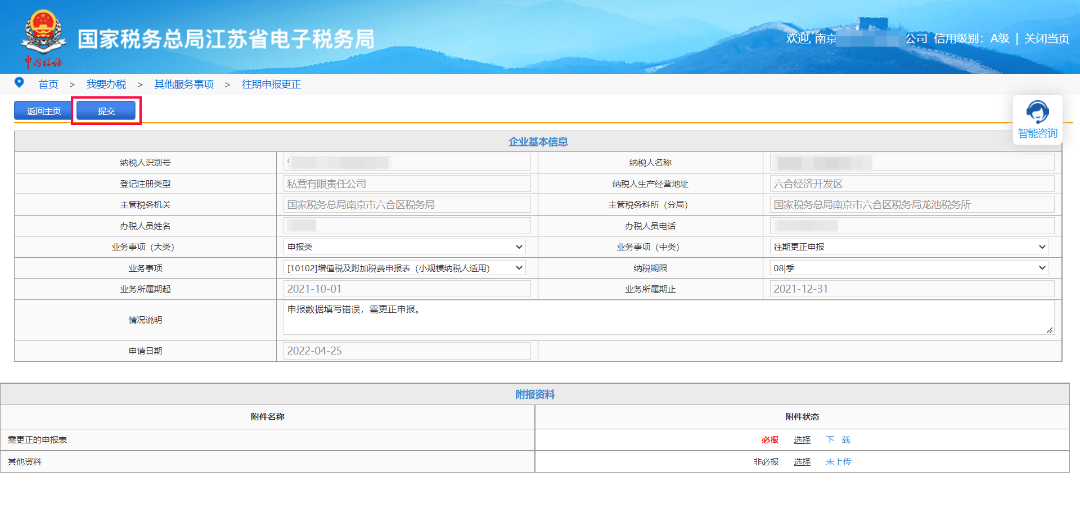The width and height of the screenshot is (1080, 529).
Task: Open the 纳税期限 dropdown
Action: pyautogui.click(x=909, y=268)
